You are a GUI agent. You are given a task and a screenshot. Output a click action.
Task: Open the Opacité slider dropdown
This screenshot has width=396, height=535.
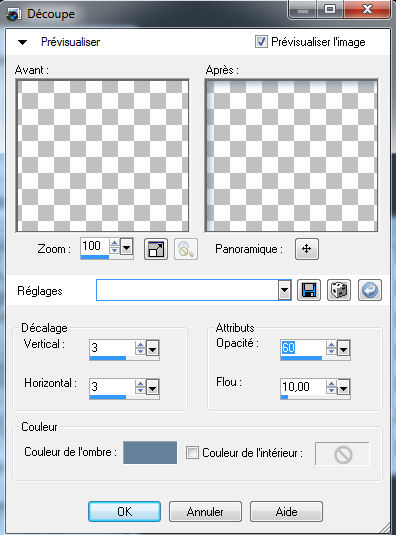coord(343,349)
